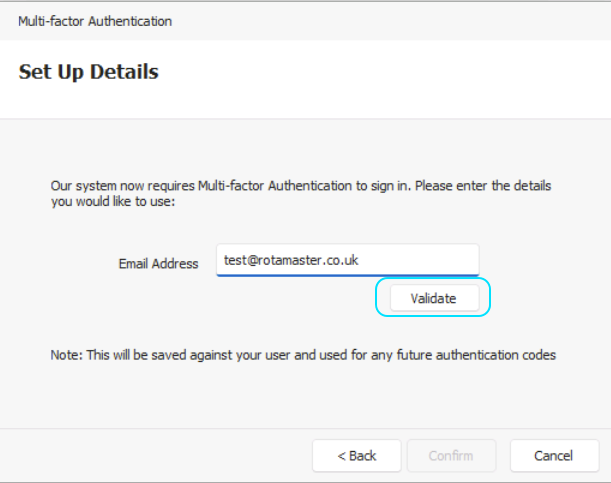Return to prior page via < Back
This screenshot has width=611, height=483.
coord(357,456)
